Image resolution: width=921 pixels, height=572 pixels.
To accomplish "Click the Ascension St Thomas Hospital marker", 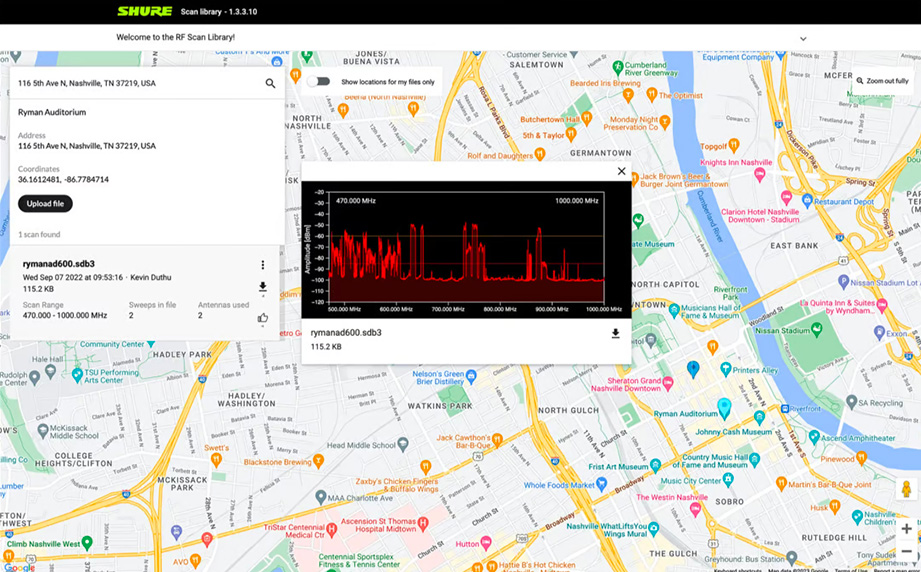I will [423, 521].
